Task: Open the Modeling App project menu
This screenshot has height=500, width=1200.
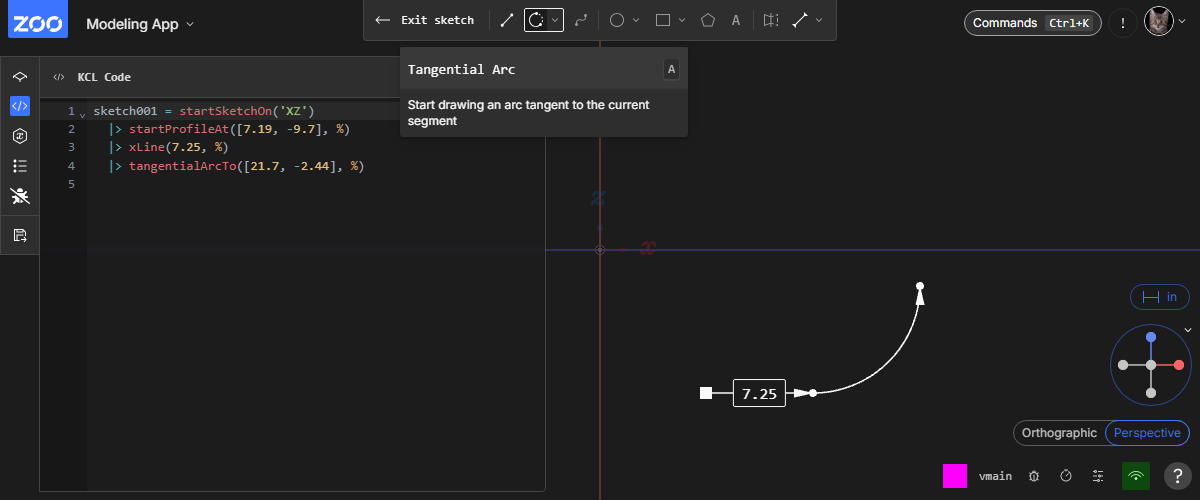Action: tap(140, 23)
